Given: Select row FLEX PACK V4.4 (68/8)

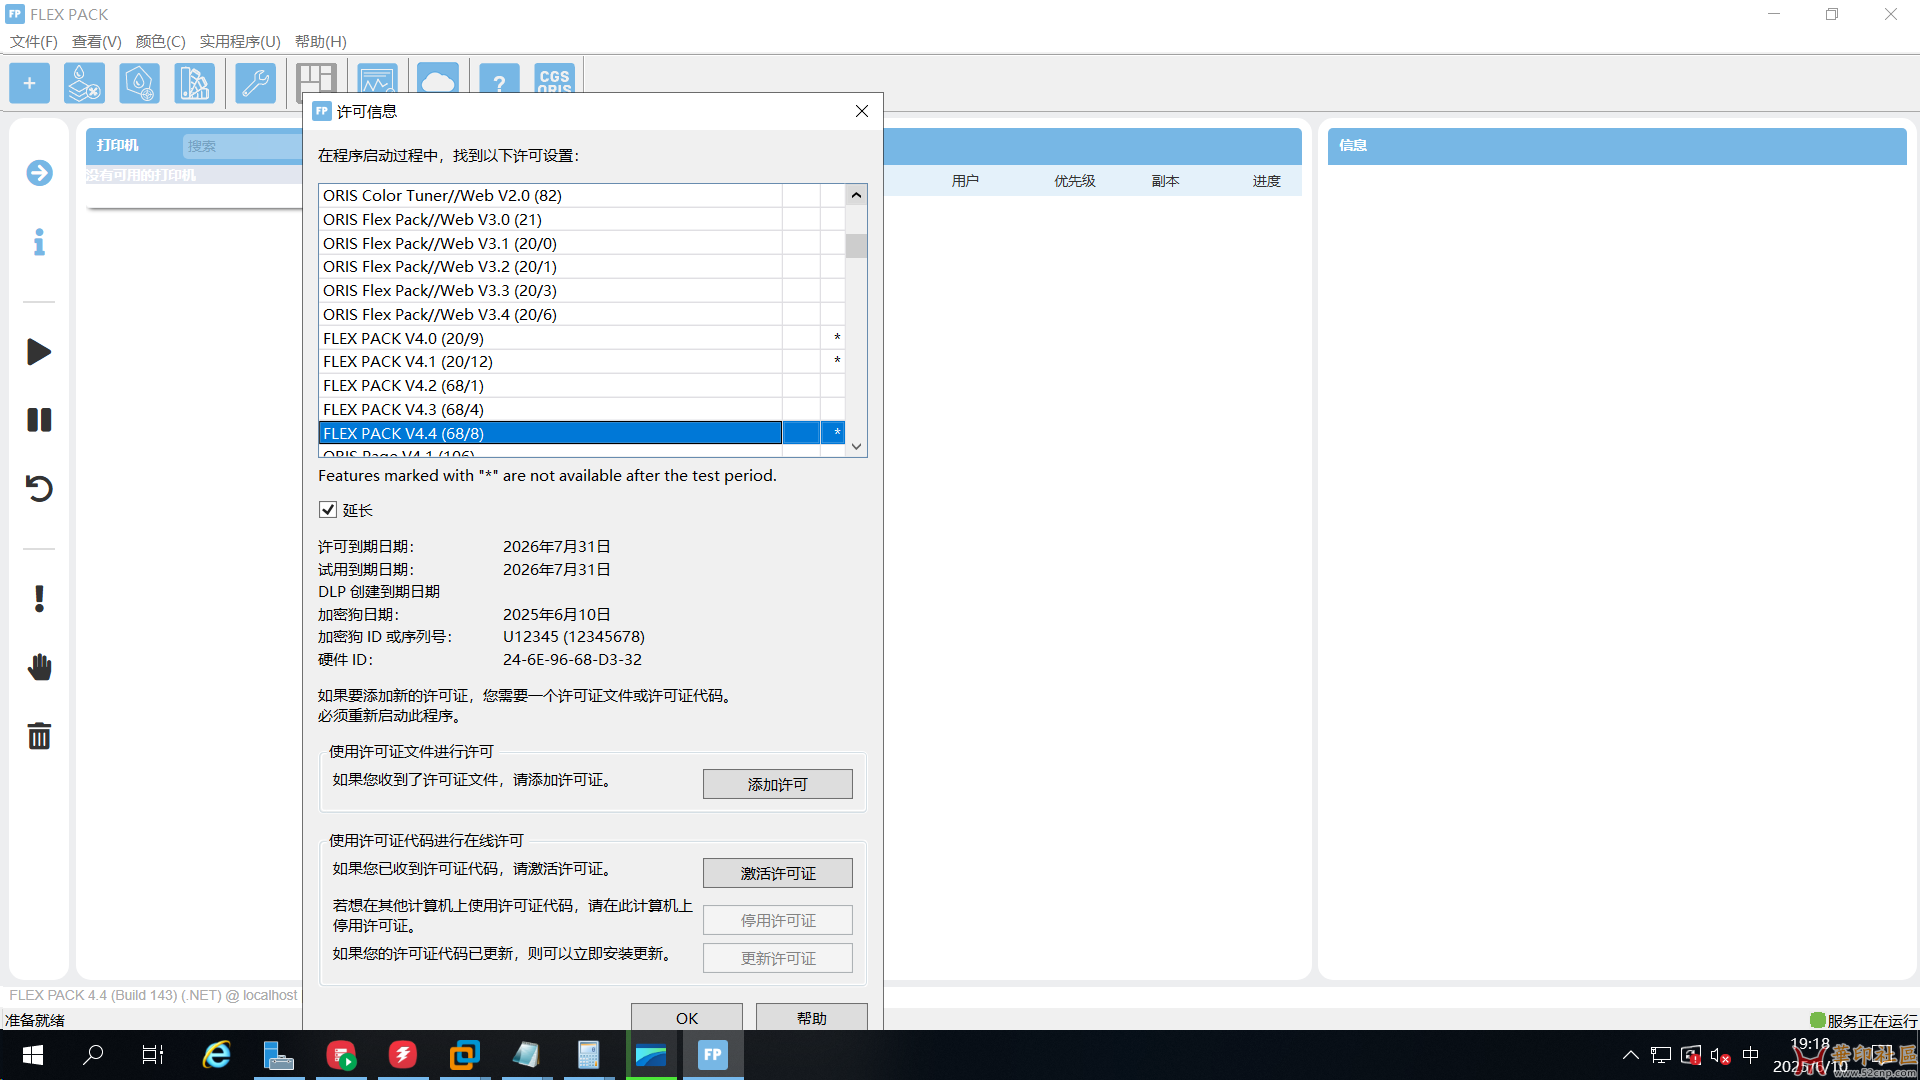Looking at the screenshot, I should 582,433.
